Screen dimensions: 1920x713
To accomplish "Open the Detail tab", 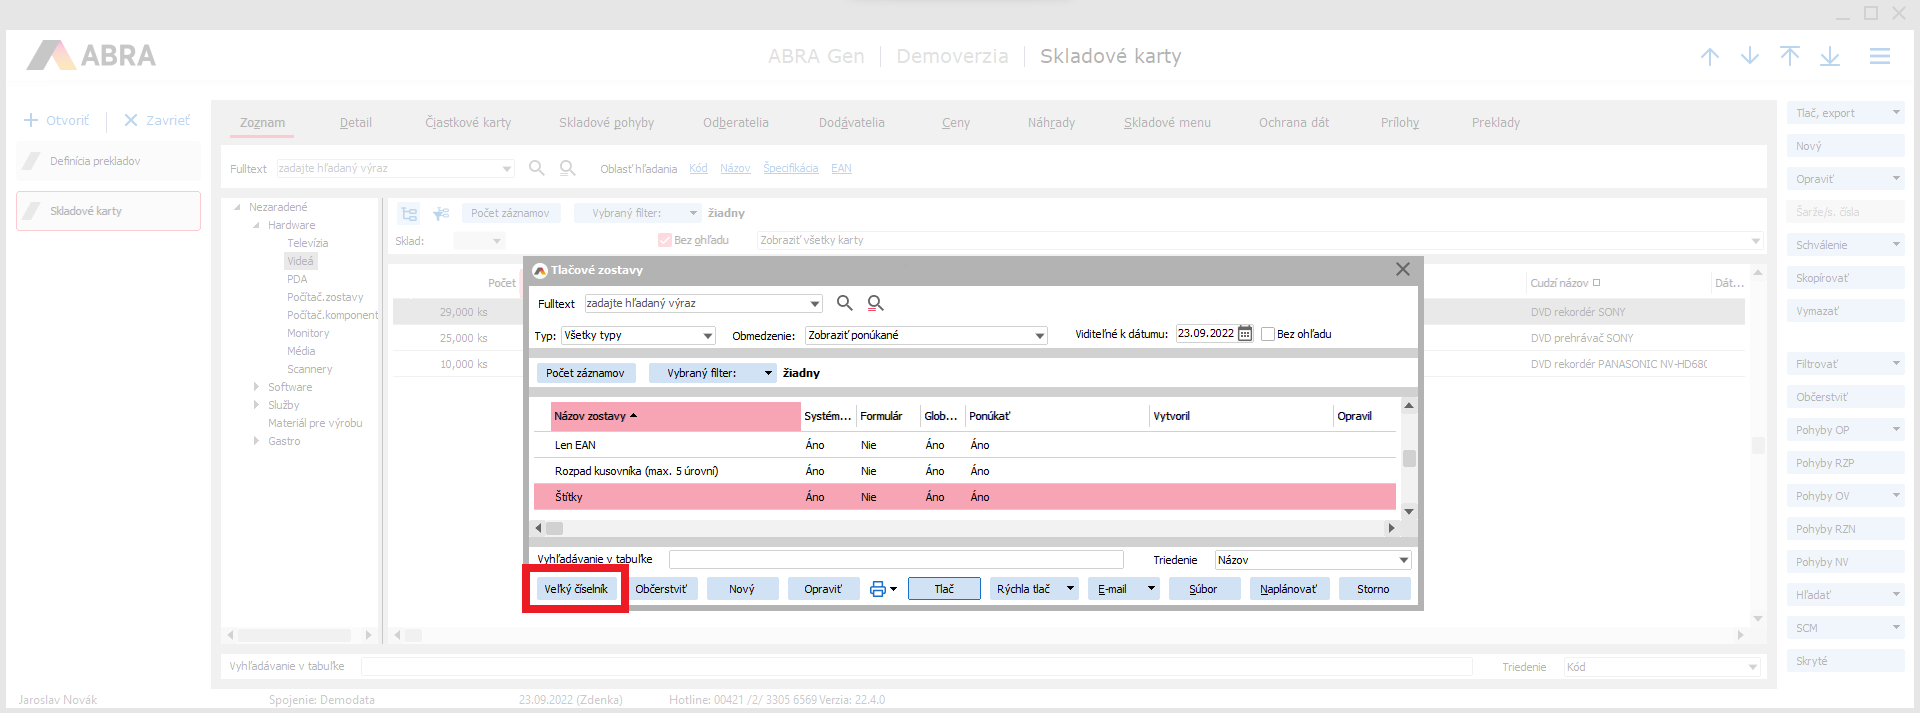I will [x=355, y=123].
